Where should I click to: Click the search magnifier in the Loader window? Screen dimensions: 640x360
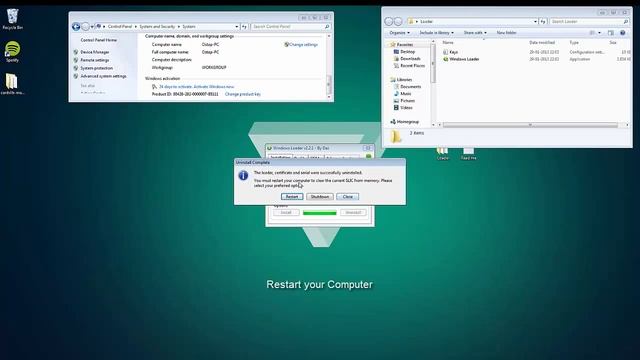pos(626,21)
